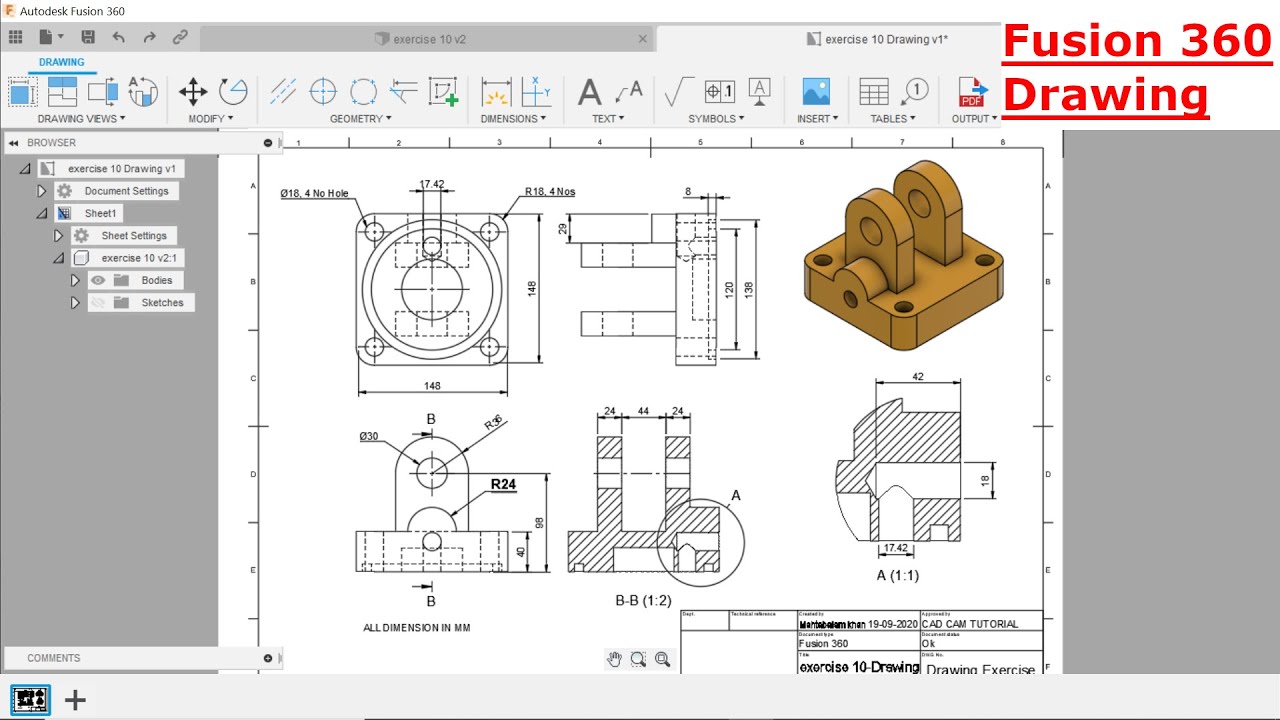This screenshot has width=1280, height=720.
Task: Close the exercise 10 v2 tab
Action: click(643, 39)
